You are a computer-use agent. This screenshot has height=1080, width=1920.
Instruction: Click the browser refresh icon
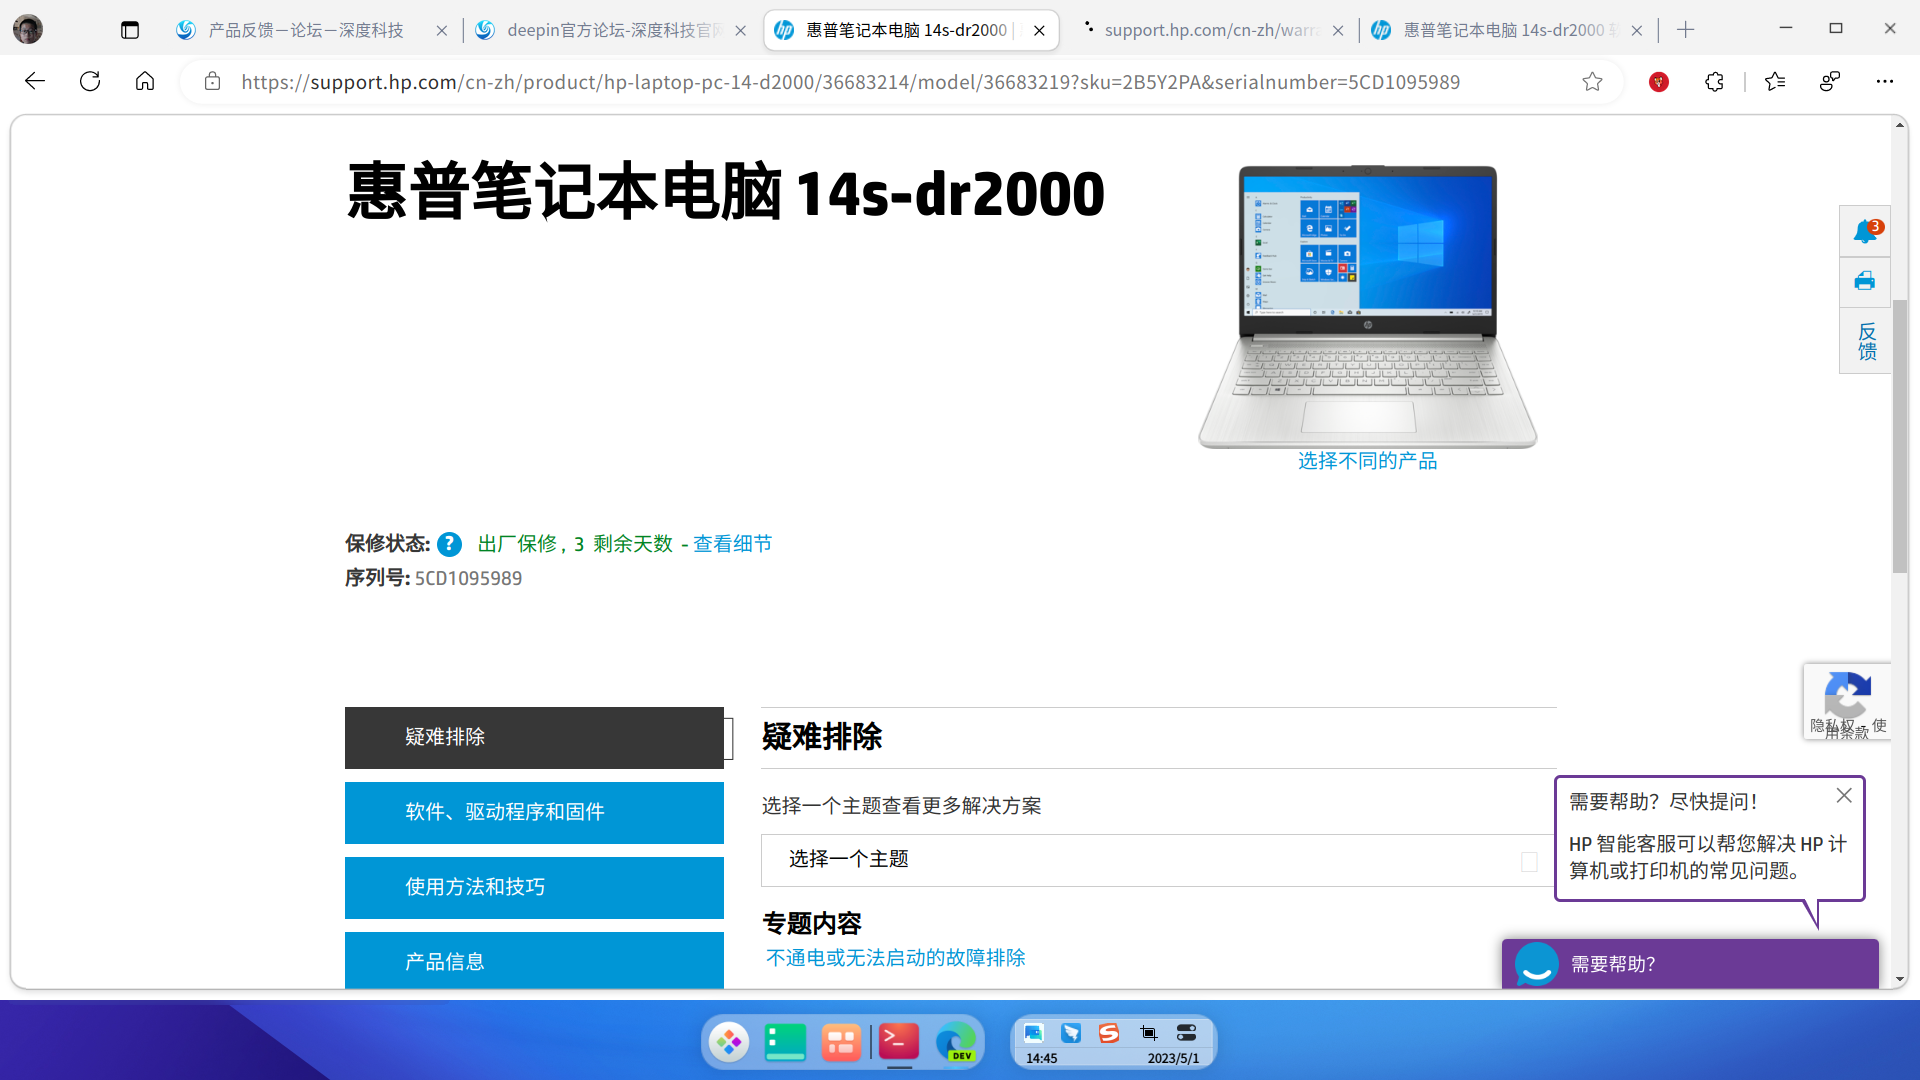click(90, 82)
